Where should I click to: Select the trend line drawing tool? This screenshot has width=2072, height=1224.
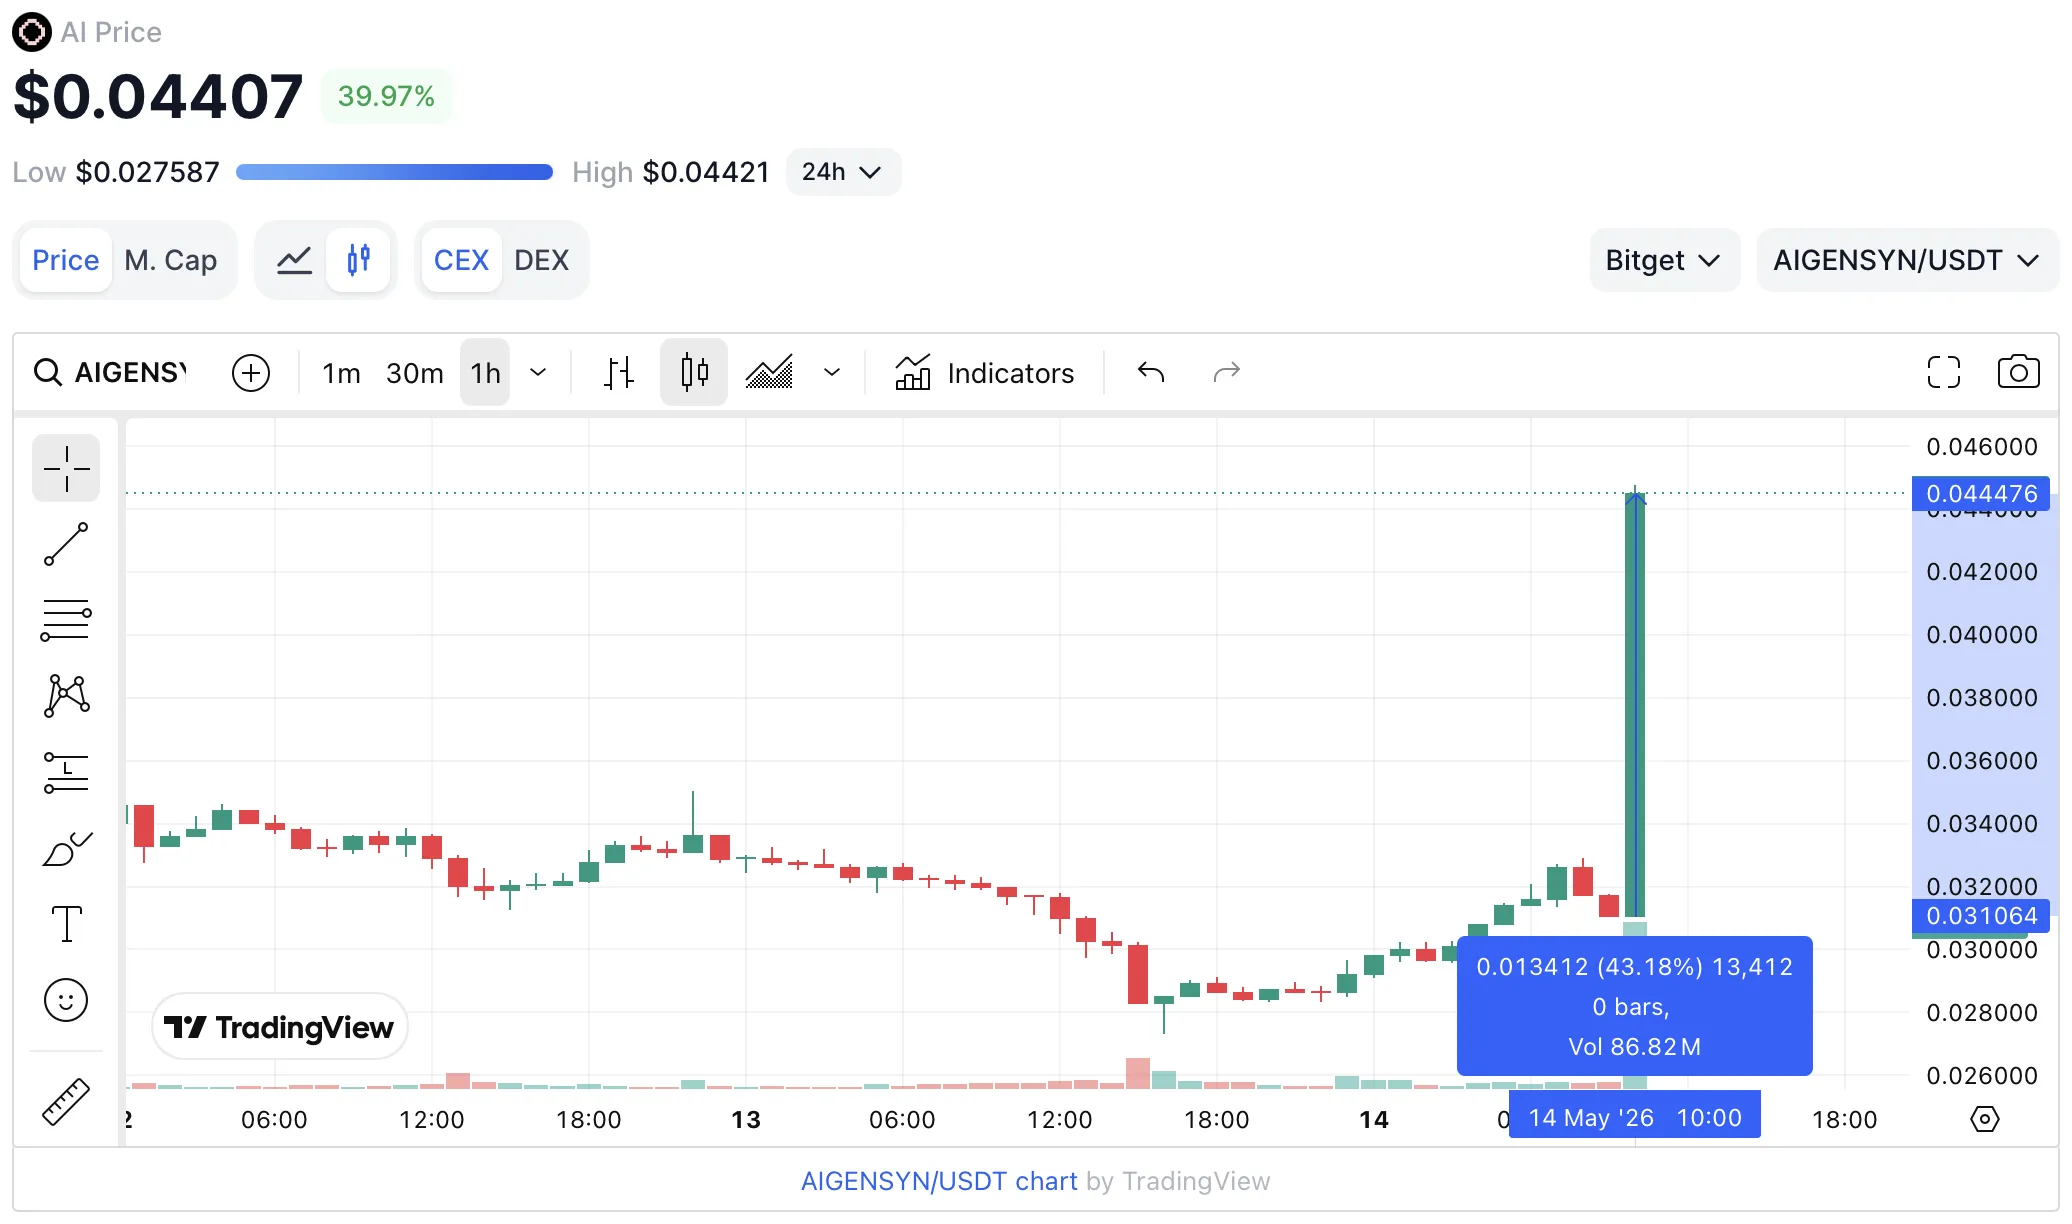(x=66, y=544)
